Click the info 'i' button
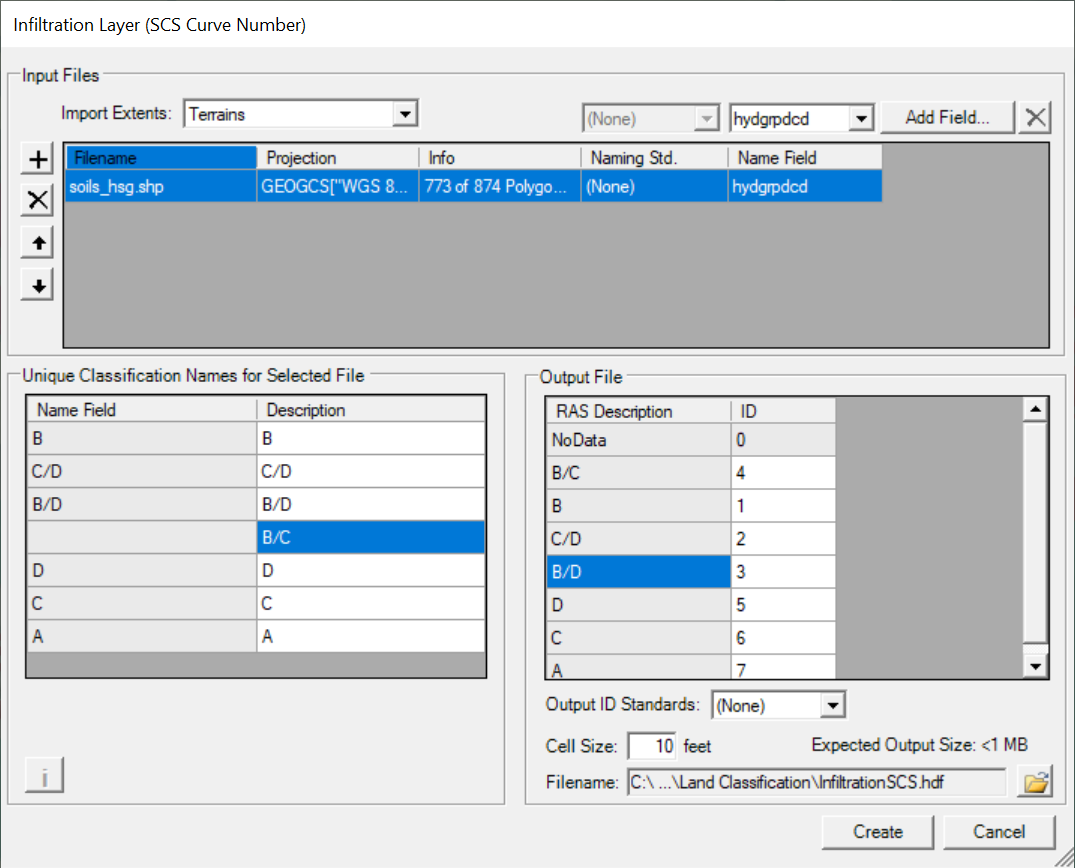1075x868 pixels. [x=44, y=776]
